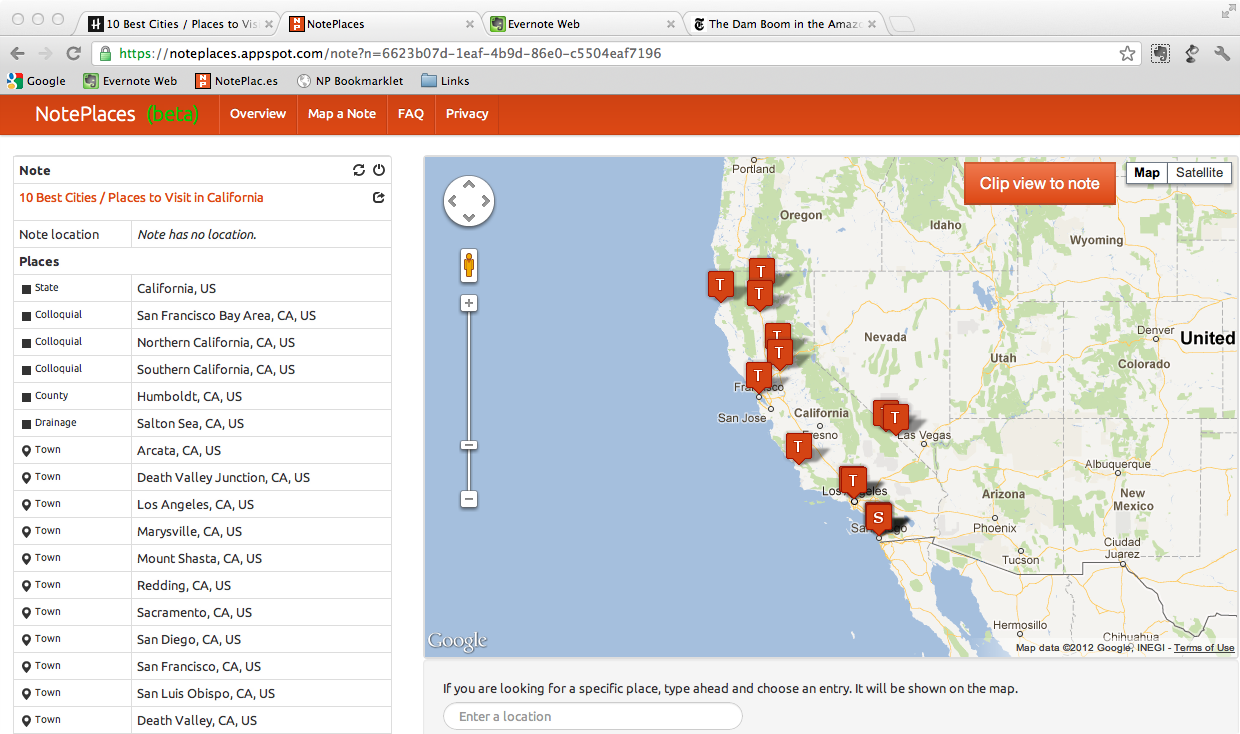Click the California State square icon

point(27,289)
